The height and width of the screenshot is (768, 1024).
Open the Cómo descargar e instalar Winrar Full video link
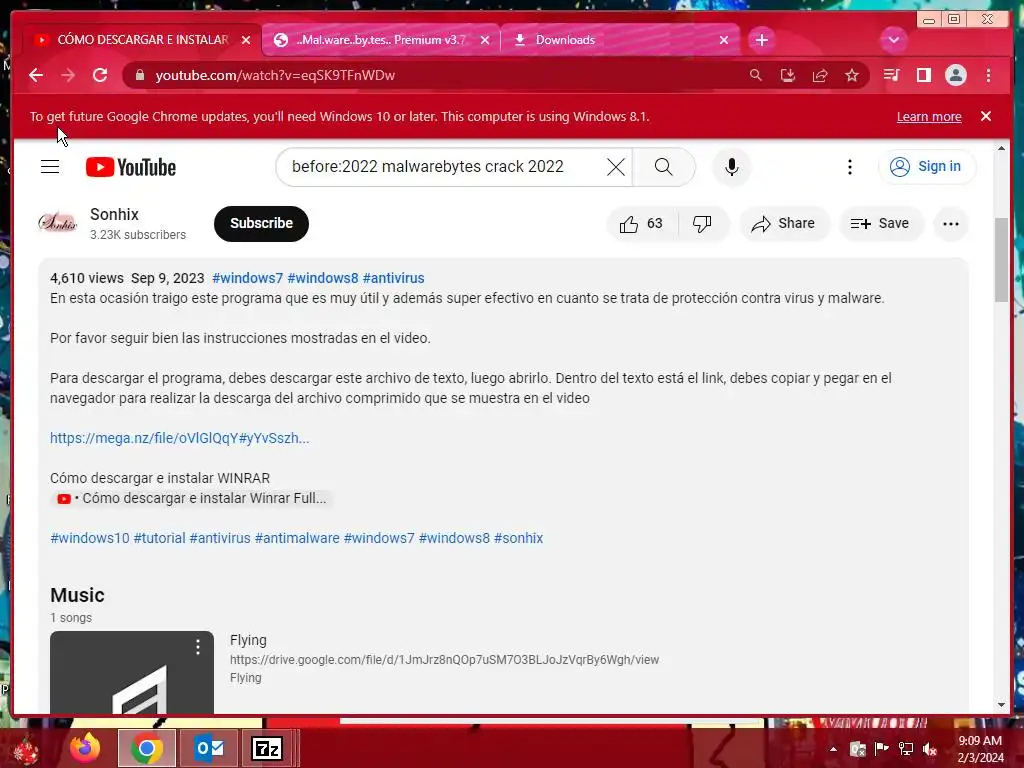coord(193,498)
